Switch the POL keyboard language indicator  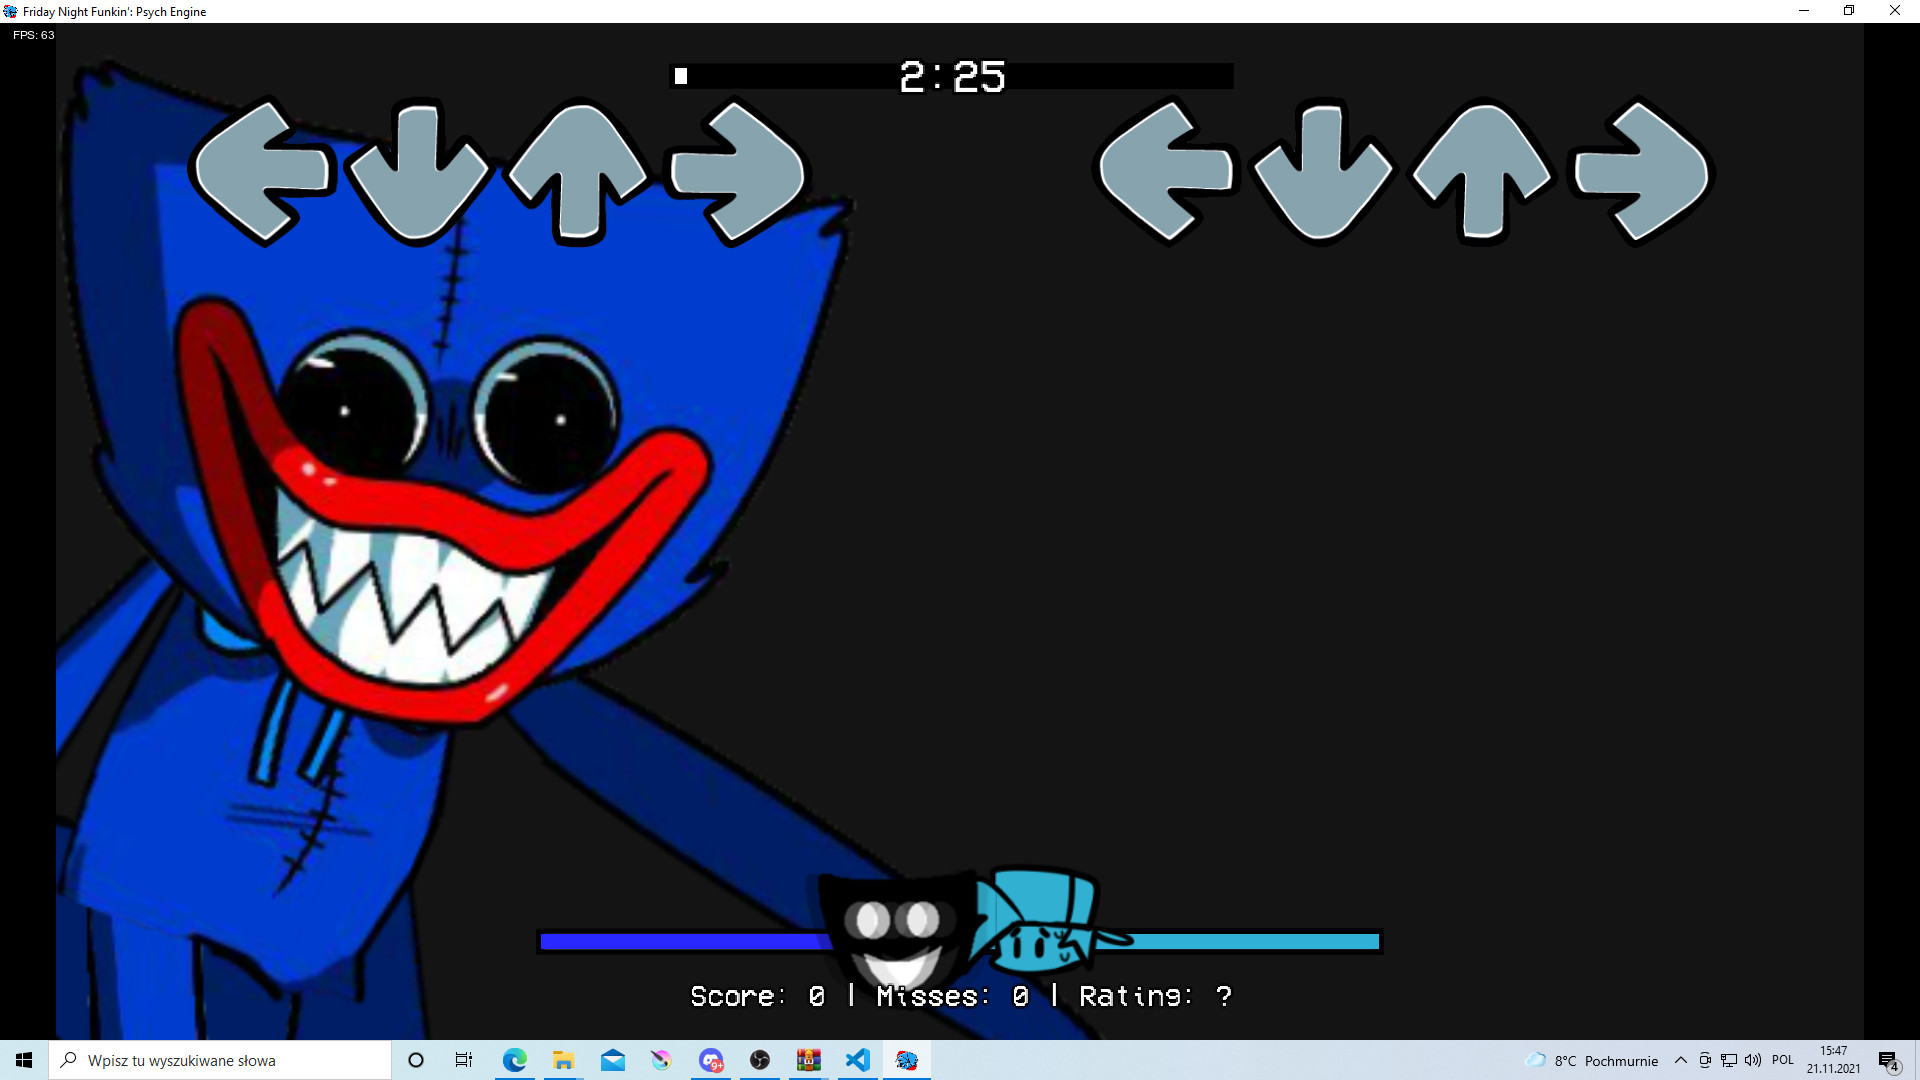pyautogui.click(x=1783, y=1060)
